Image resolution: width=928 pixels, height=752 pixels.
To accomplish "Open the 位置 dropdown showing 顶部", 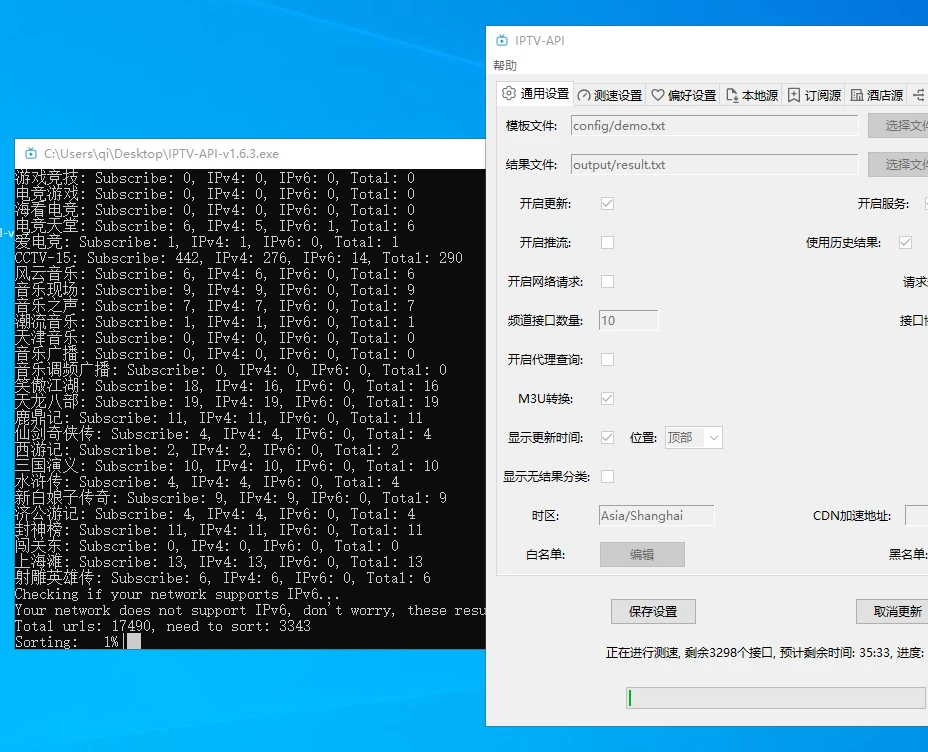I will [694, 437].
